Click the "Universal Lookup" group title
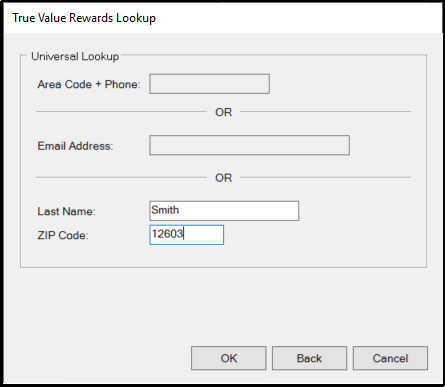 (75, 56)
